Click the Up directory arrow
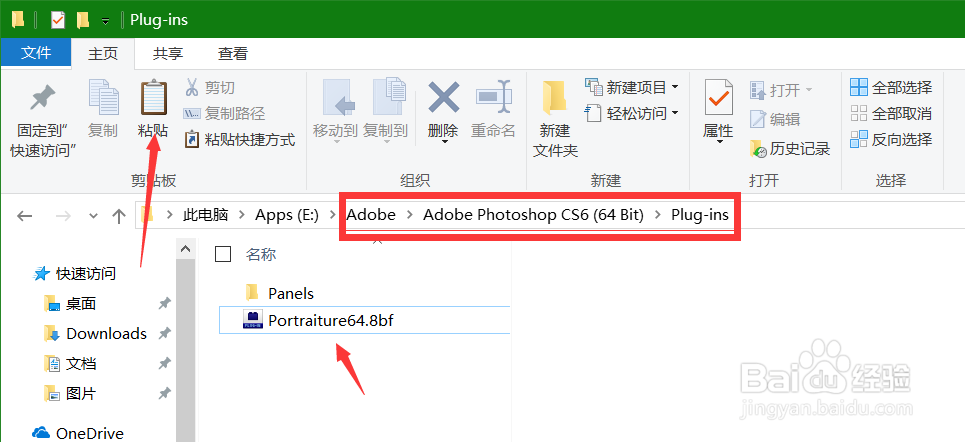 [x=119, y=215]
